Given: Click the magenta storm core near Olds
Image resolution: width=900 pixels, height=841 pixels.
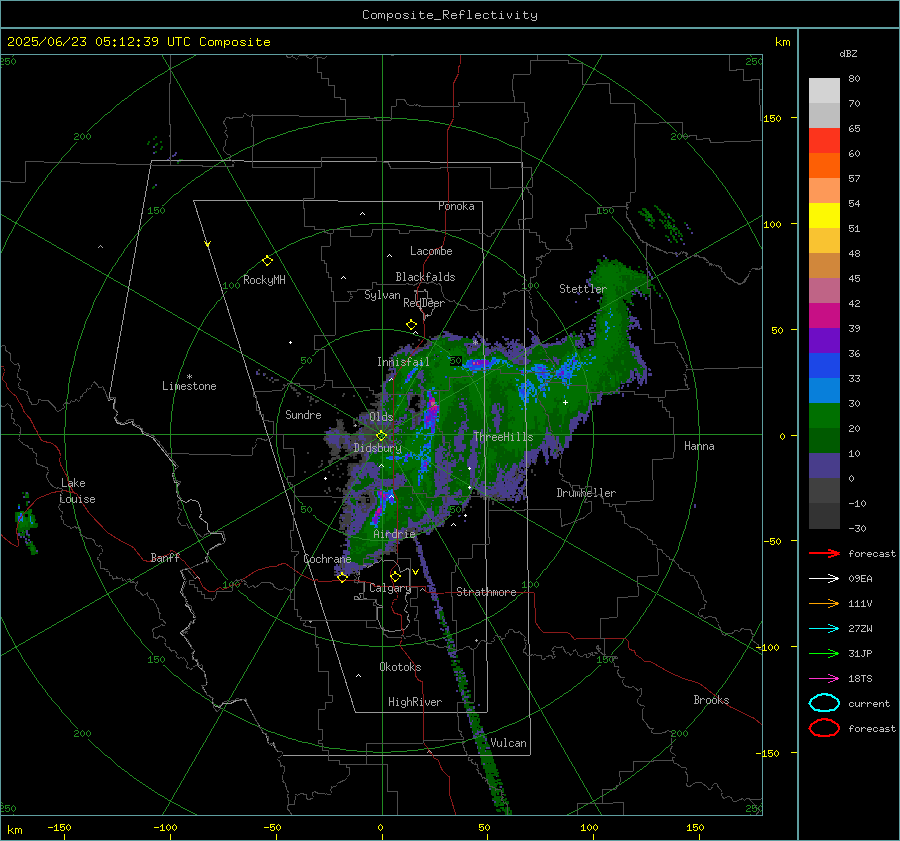Looking at the screenshot, I should click(432, 406).
